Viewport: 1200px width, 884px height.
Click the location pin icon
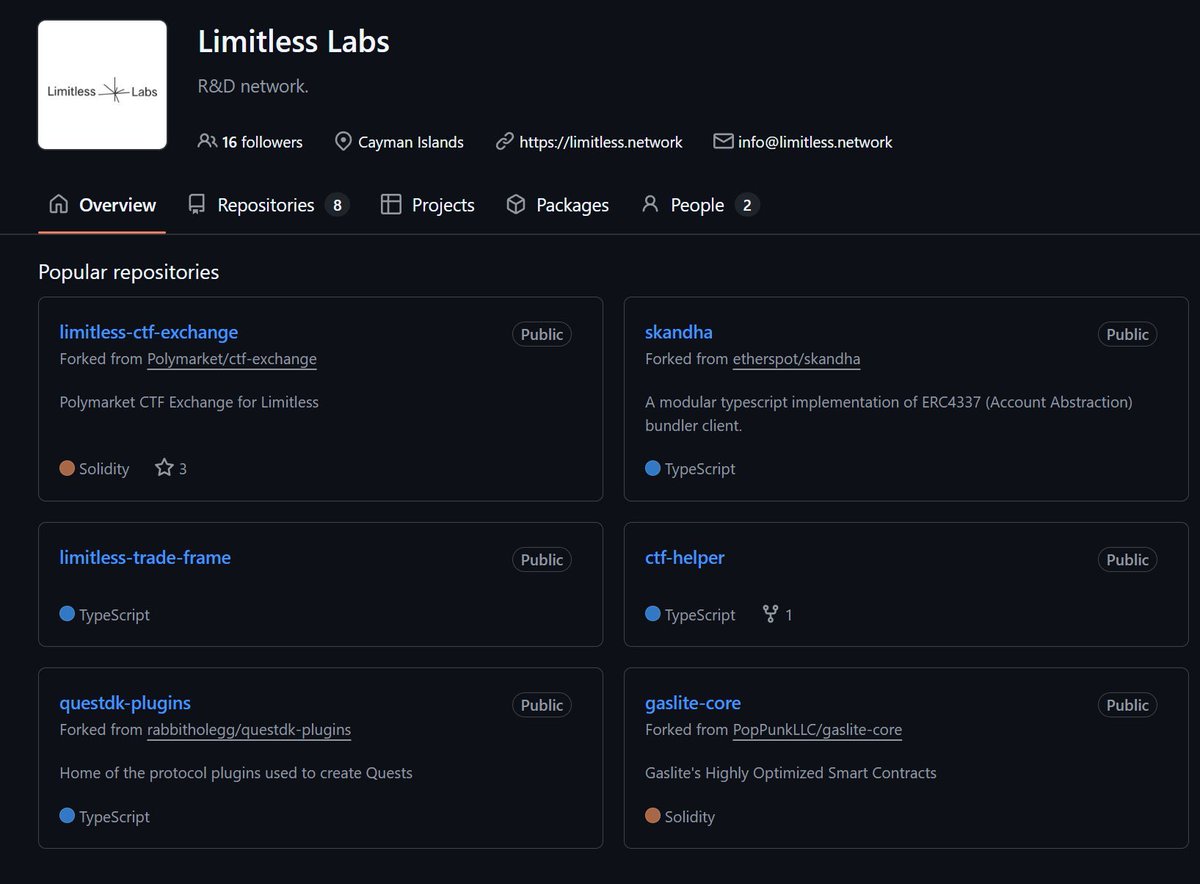coord(344,142)
